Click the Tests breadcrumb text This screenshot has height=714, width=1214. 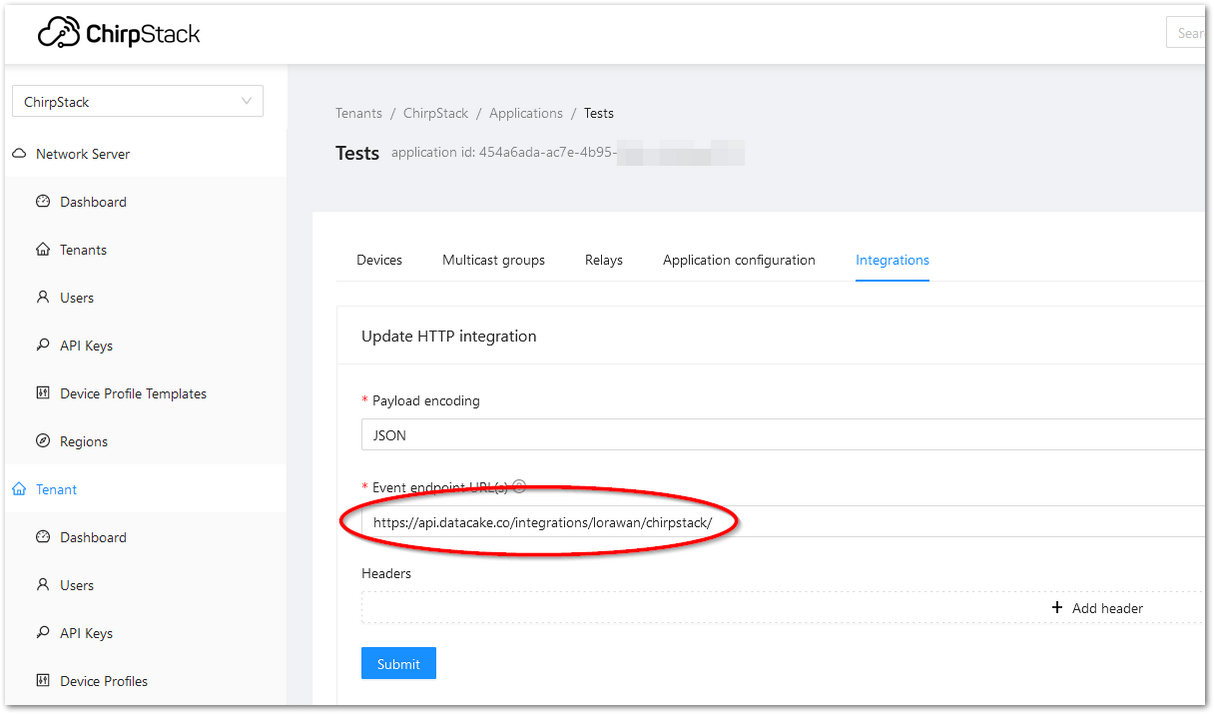[599, 113]
